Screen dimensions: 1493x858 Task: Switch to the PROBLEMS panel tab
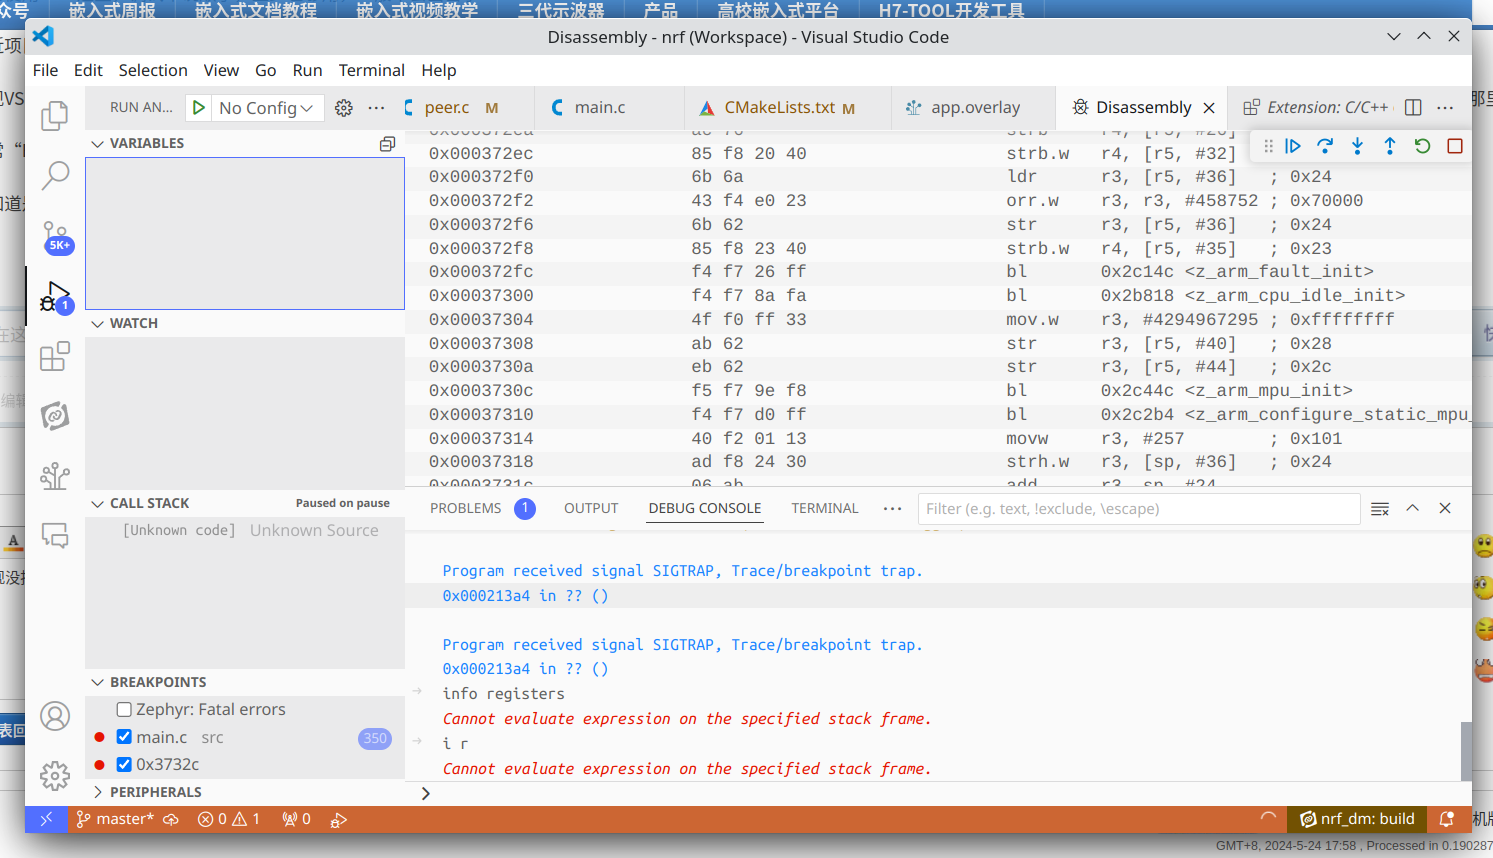point(466,508)
